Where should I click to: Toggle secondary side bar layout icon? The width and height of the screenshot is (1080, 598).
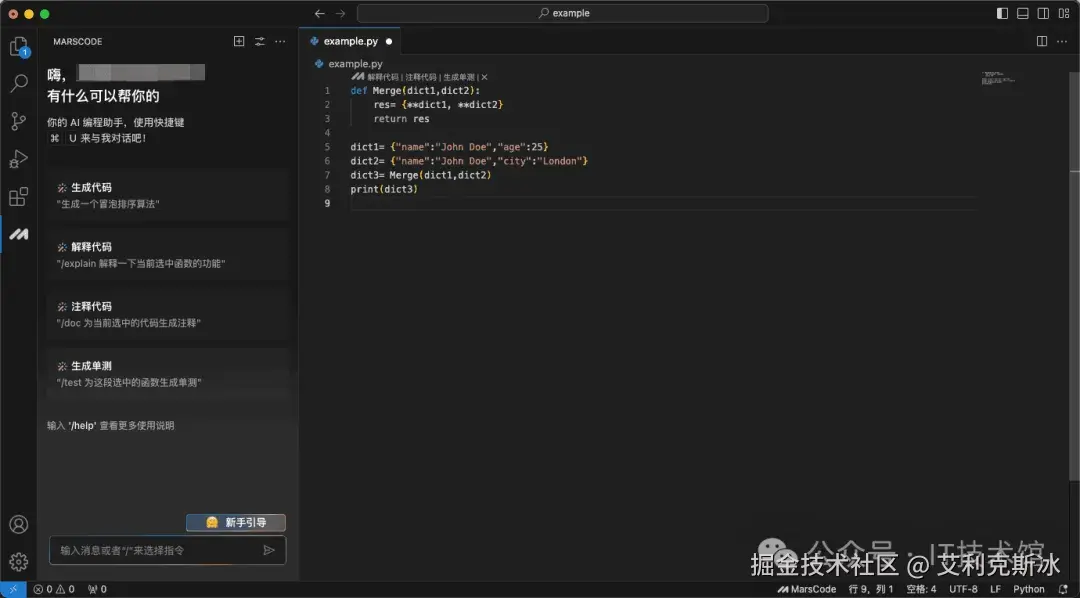click(1043, 13)
